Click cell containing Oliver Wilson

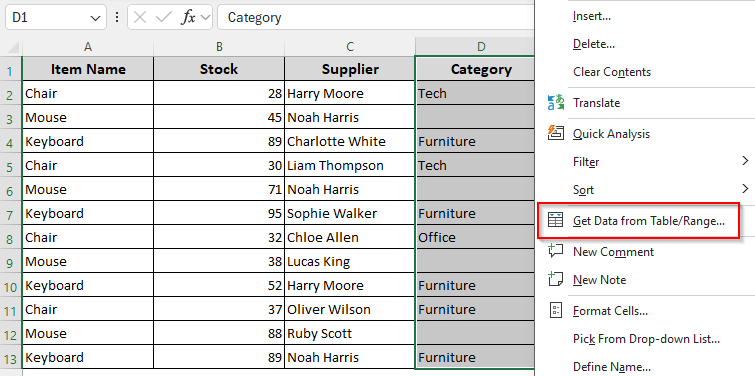point(350,309)
